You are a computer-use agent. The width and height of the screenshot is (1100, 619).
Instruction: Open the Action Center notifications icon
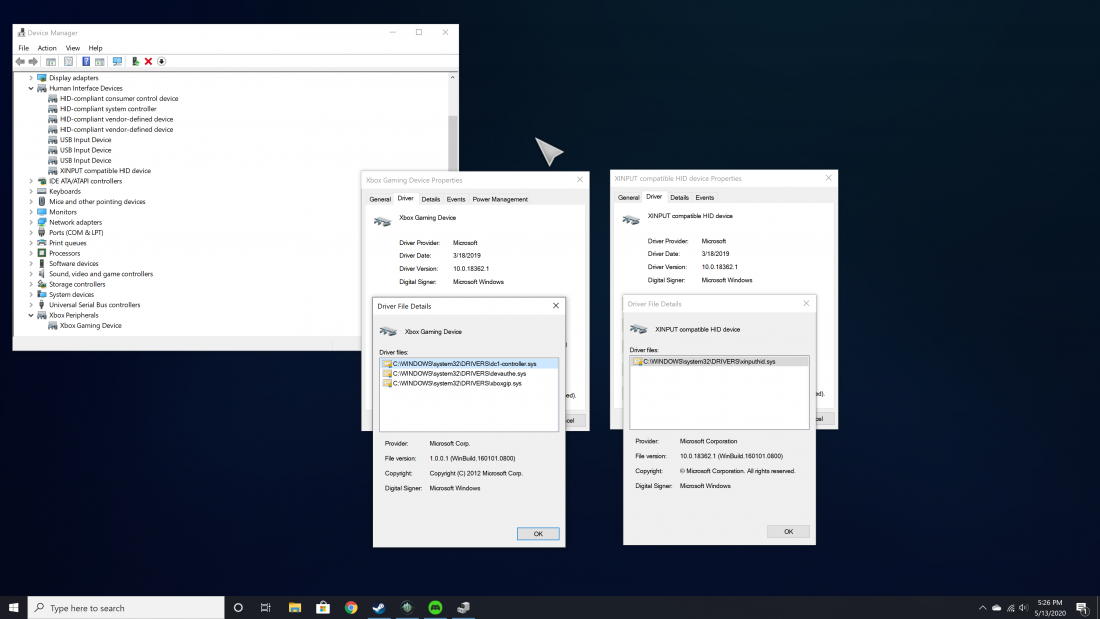tap(1082, 608)
